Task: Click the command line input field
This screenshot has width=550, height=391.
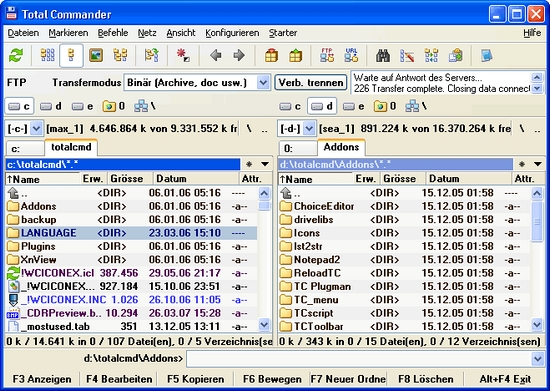Action: tap(358, 359)
